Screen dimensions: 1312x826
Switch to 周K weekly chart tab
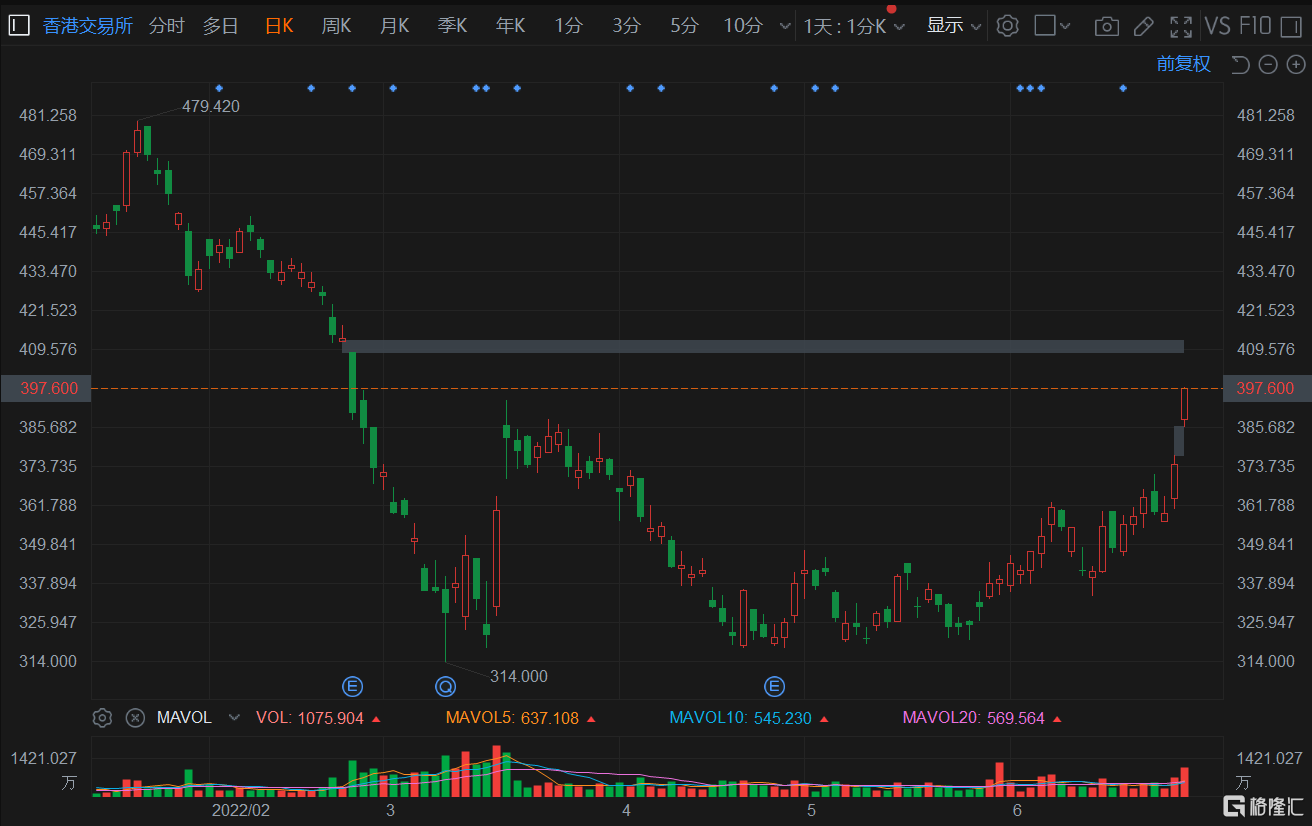[336, 26]
